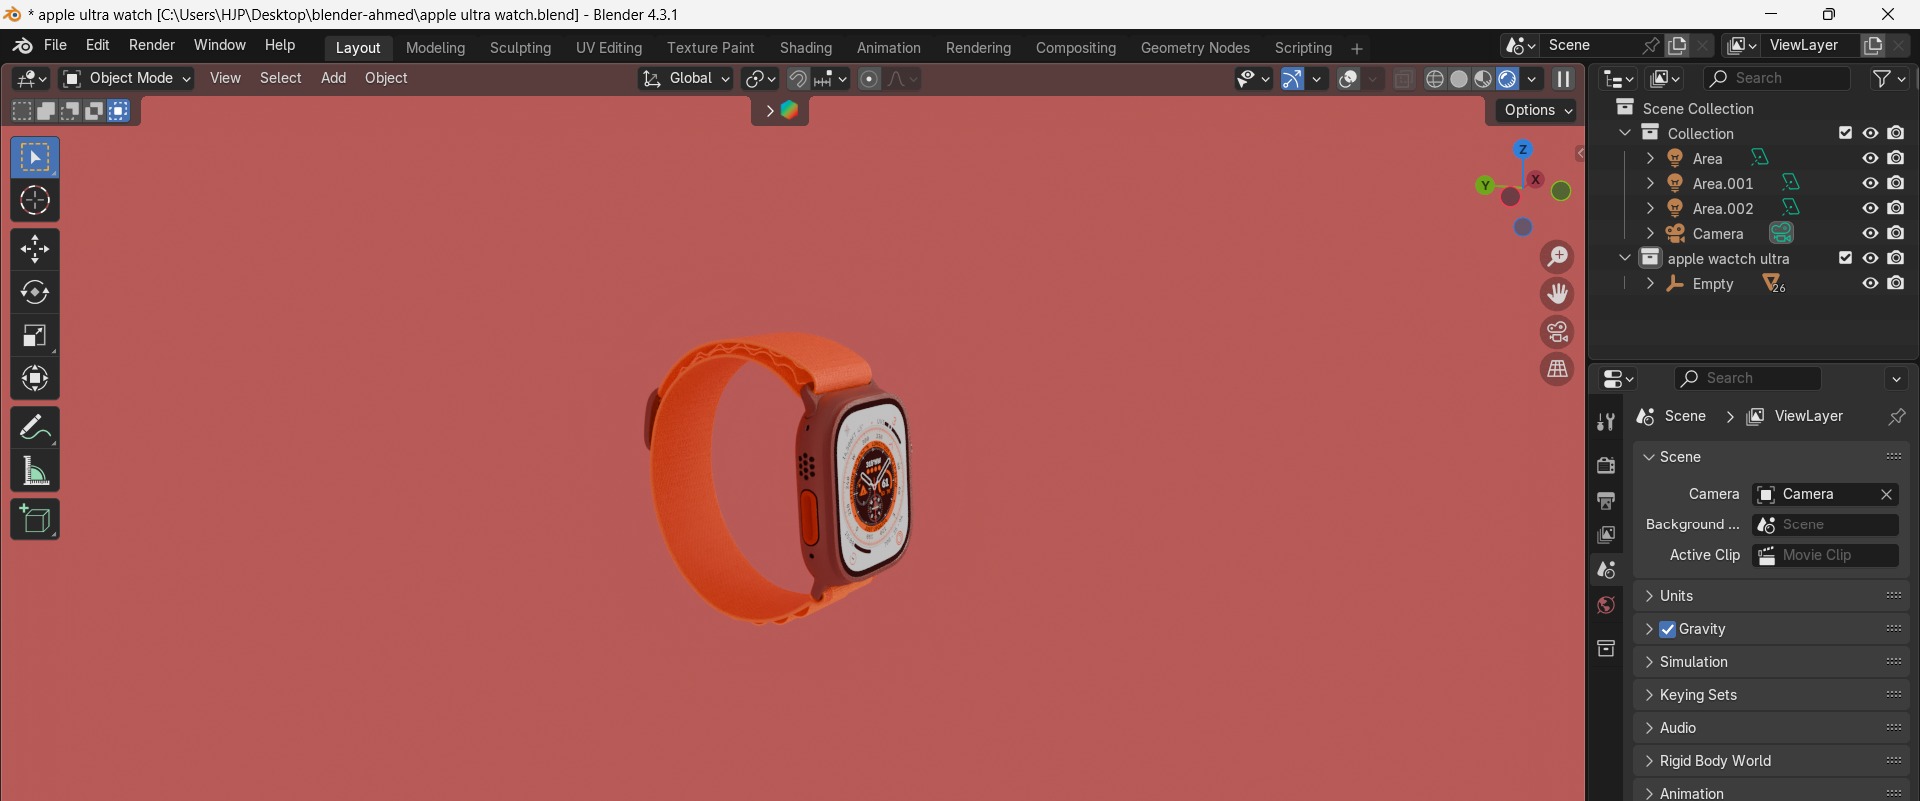Toggle snapping magnet in header
1920x801 pixels.
pyautogui.click(x=798, y=79)
